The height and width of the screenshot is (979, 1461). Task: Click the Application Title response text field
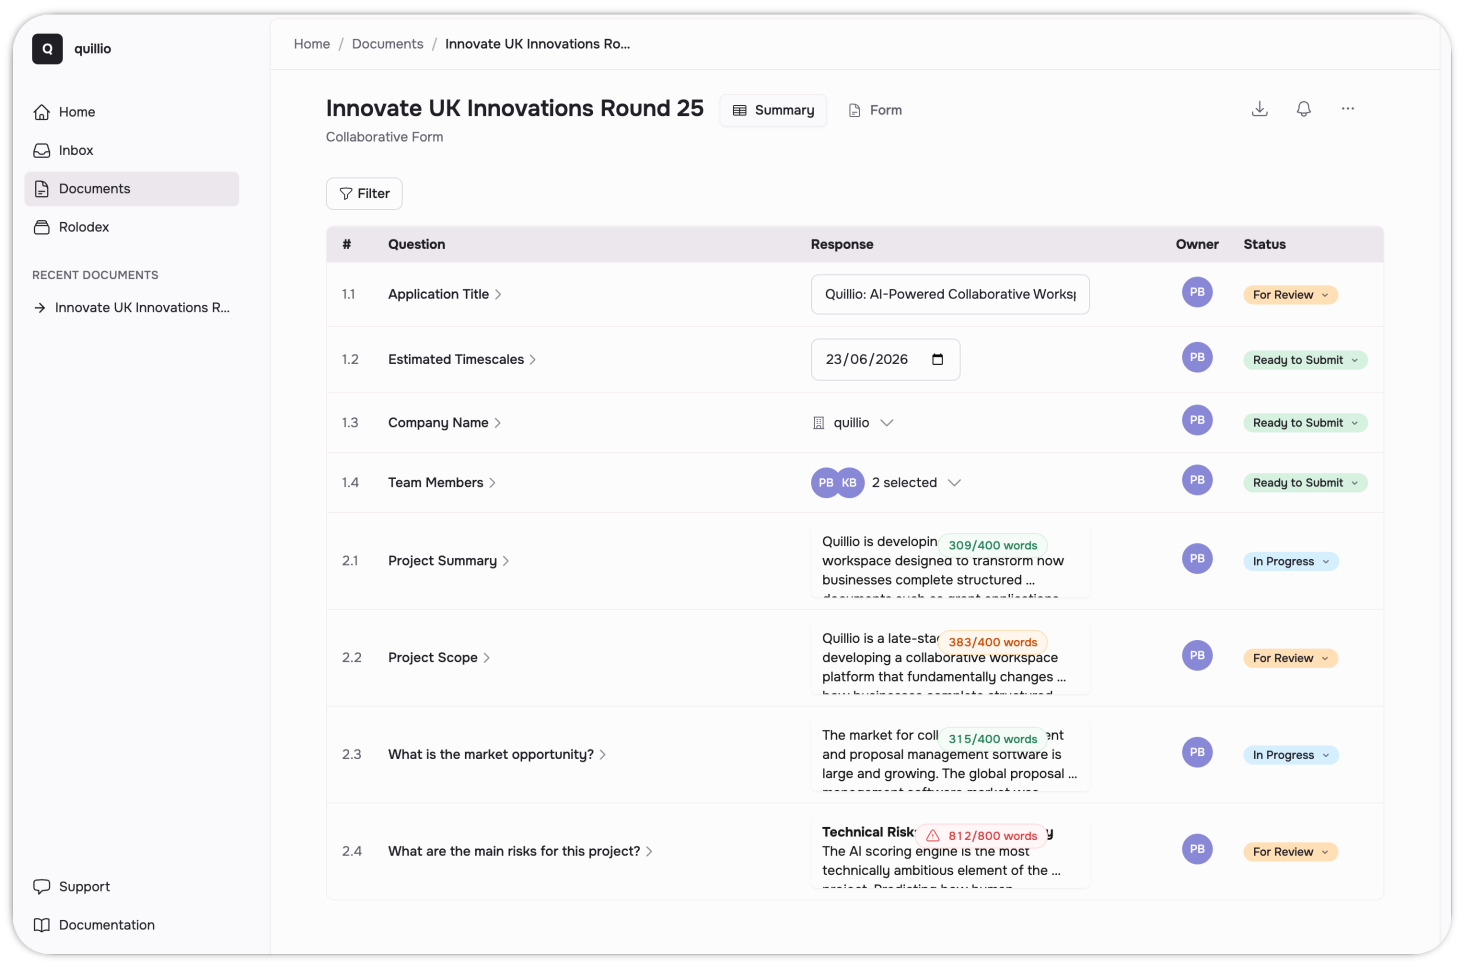(949, 294)
